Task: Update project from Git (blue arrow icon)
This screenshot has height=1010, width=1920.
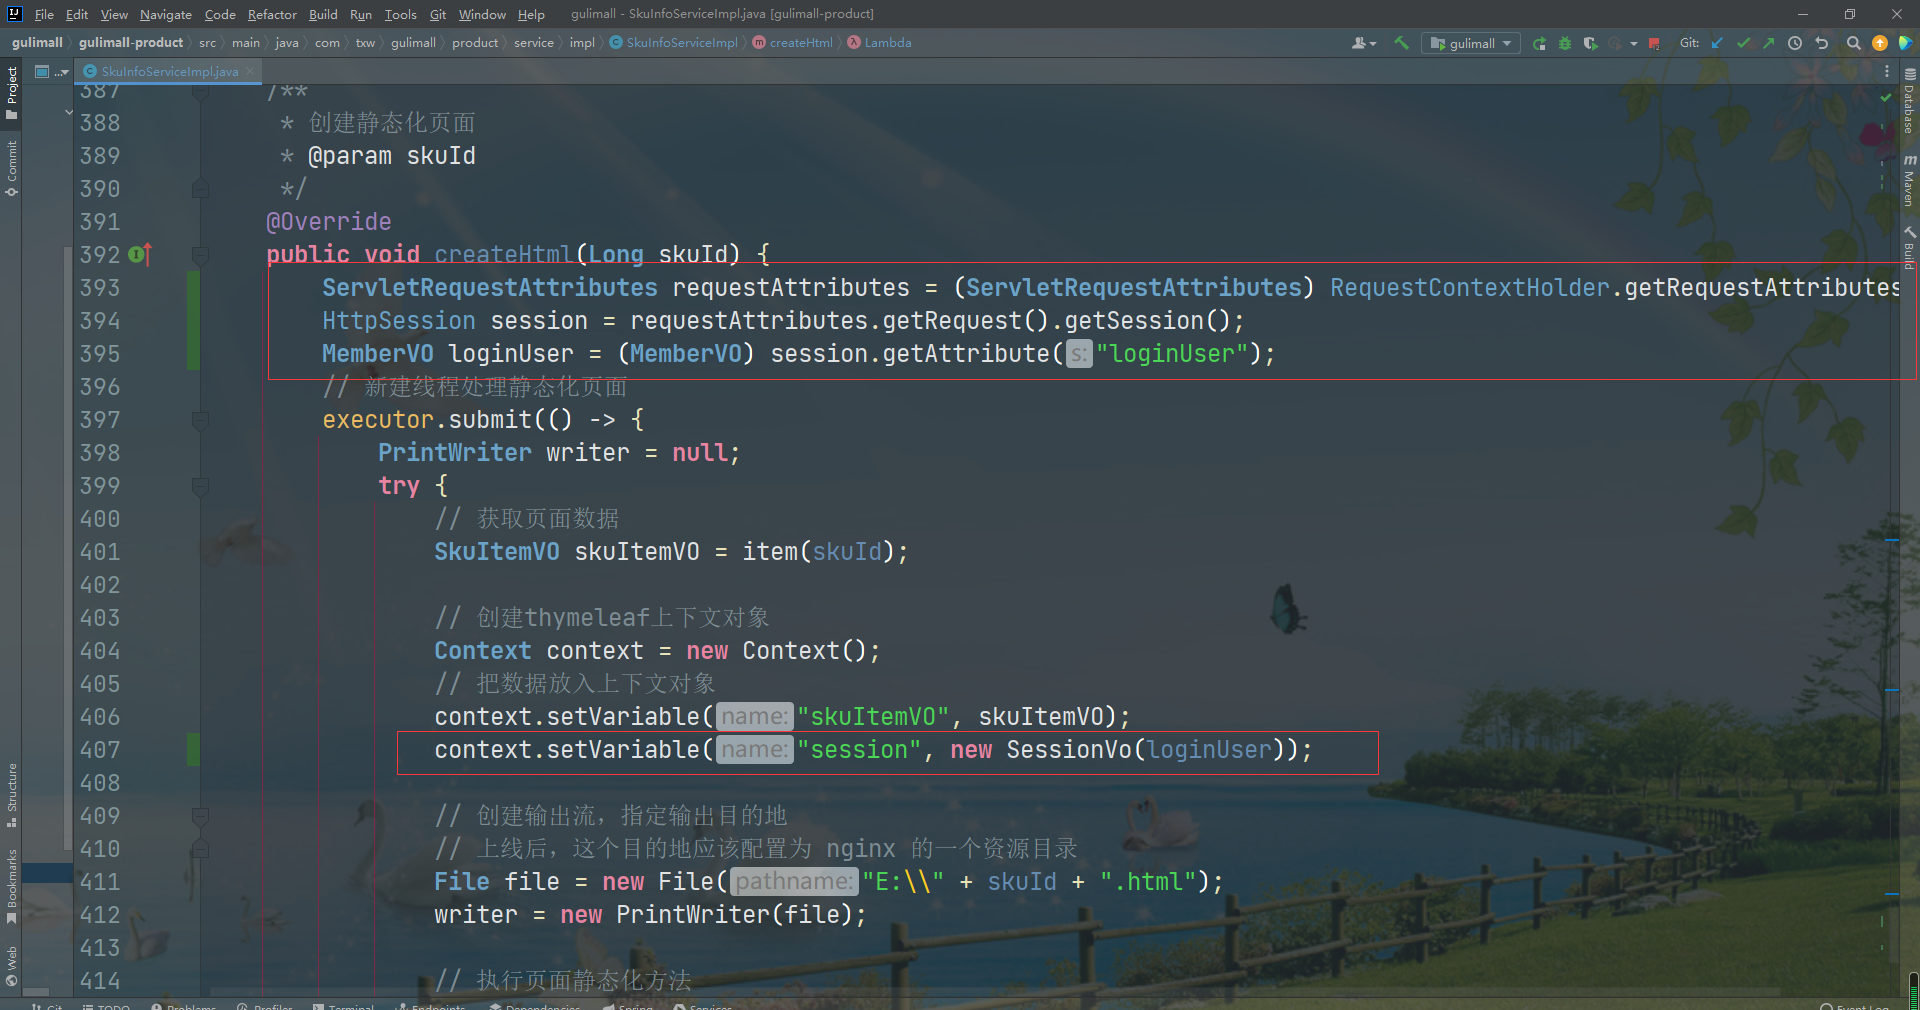Action: [x=1717, y=43]
